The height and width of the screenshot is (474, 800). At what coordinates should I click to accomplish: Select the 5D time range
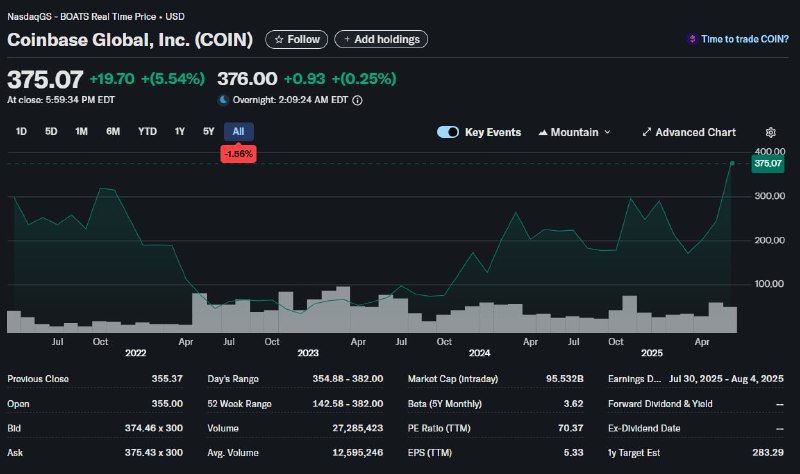click(x=51, y=132)
